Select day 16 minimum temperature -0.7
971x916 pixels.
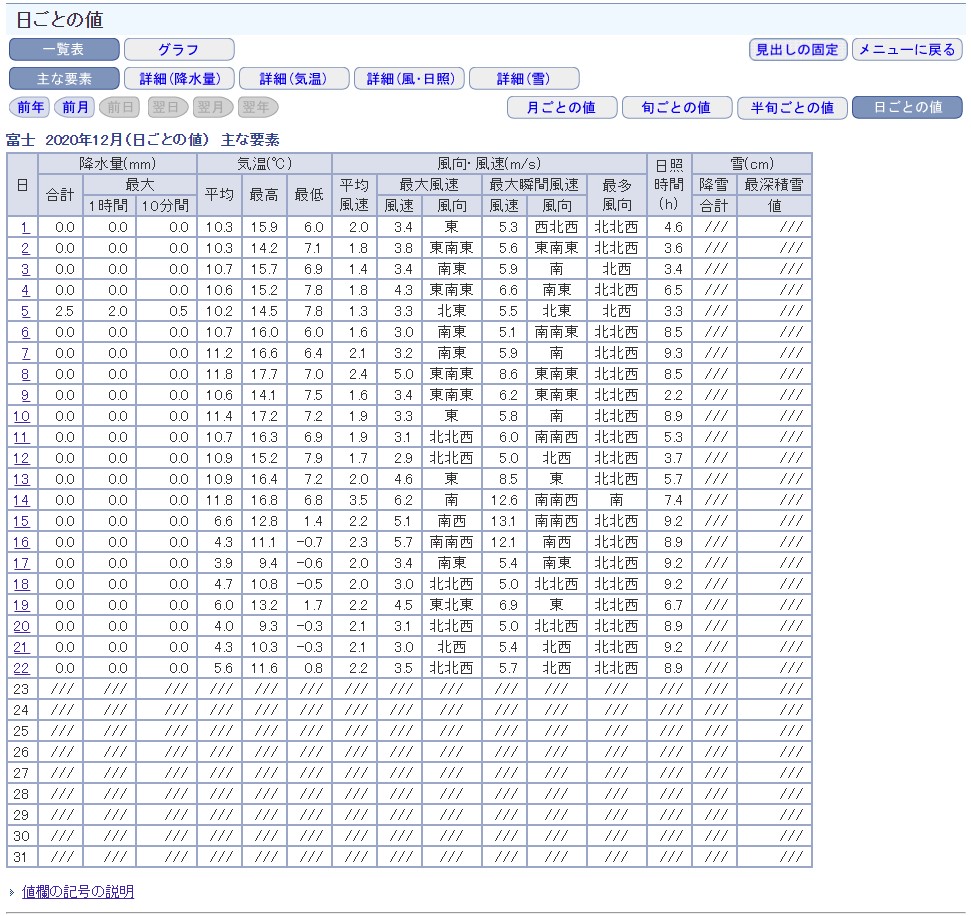[x=309, y=543]
